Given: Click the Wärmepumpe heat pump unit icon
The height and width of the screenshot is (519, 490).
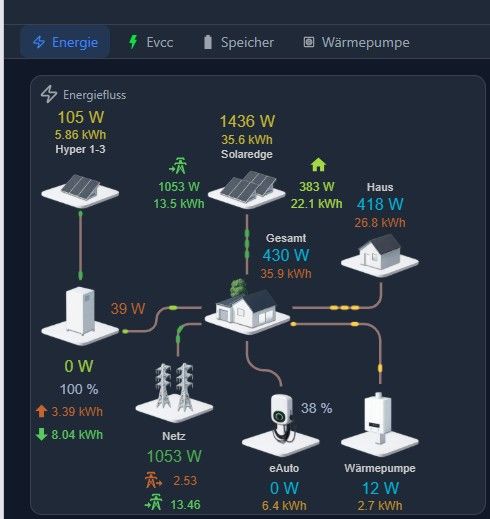Looking at the screenshot, I should pos(380,424).
